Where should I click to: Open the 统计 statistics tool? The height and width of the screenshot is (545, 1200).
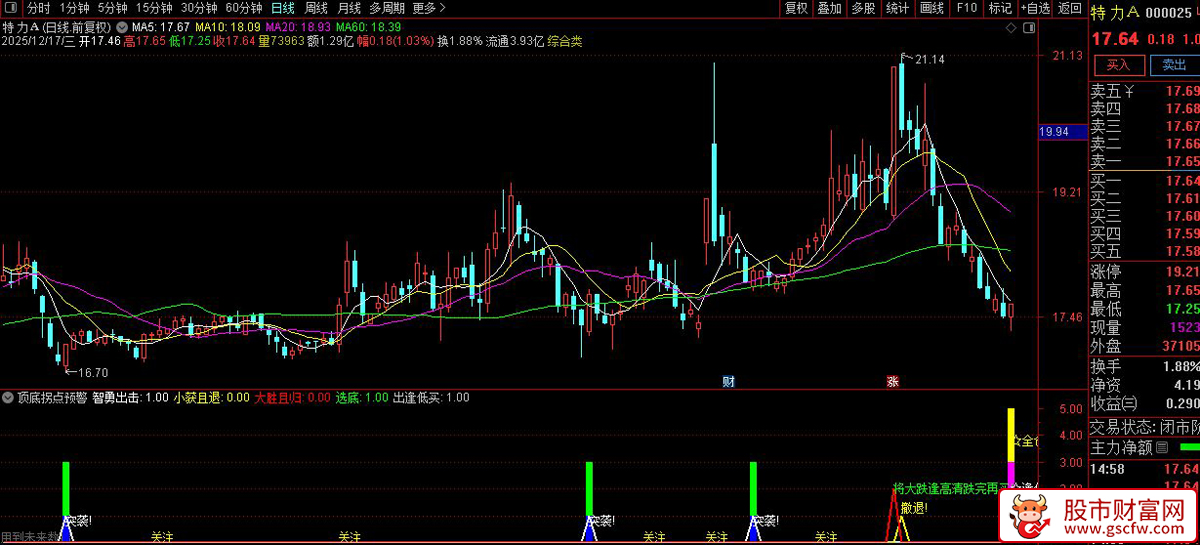(897, 8)
